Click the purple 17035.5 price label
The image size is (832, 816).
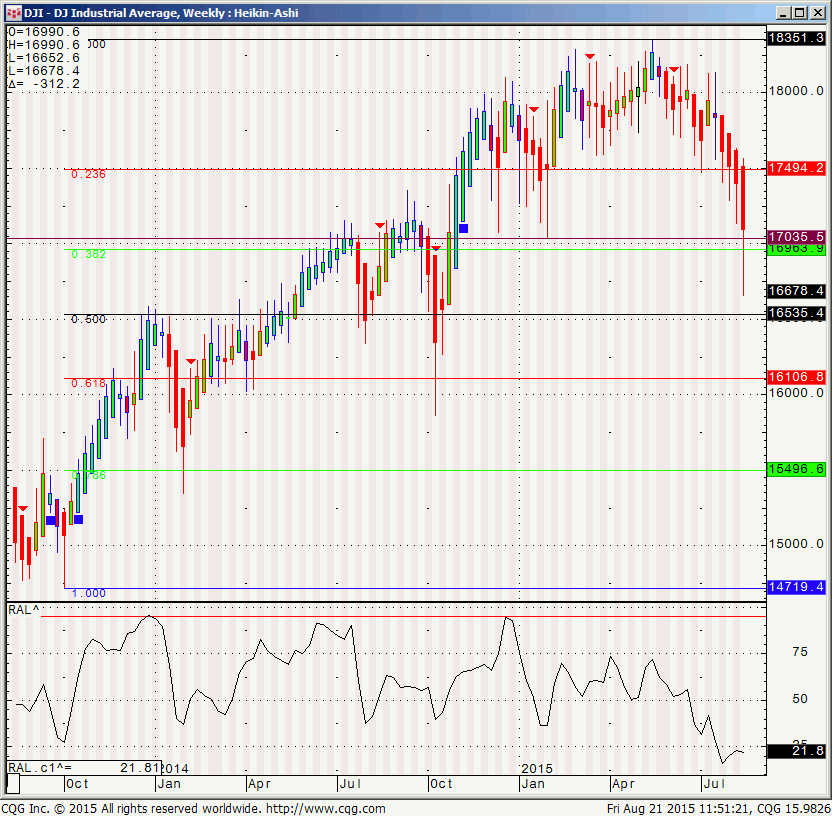click(x=795, y=237)
